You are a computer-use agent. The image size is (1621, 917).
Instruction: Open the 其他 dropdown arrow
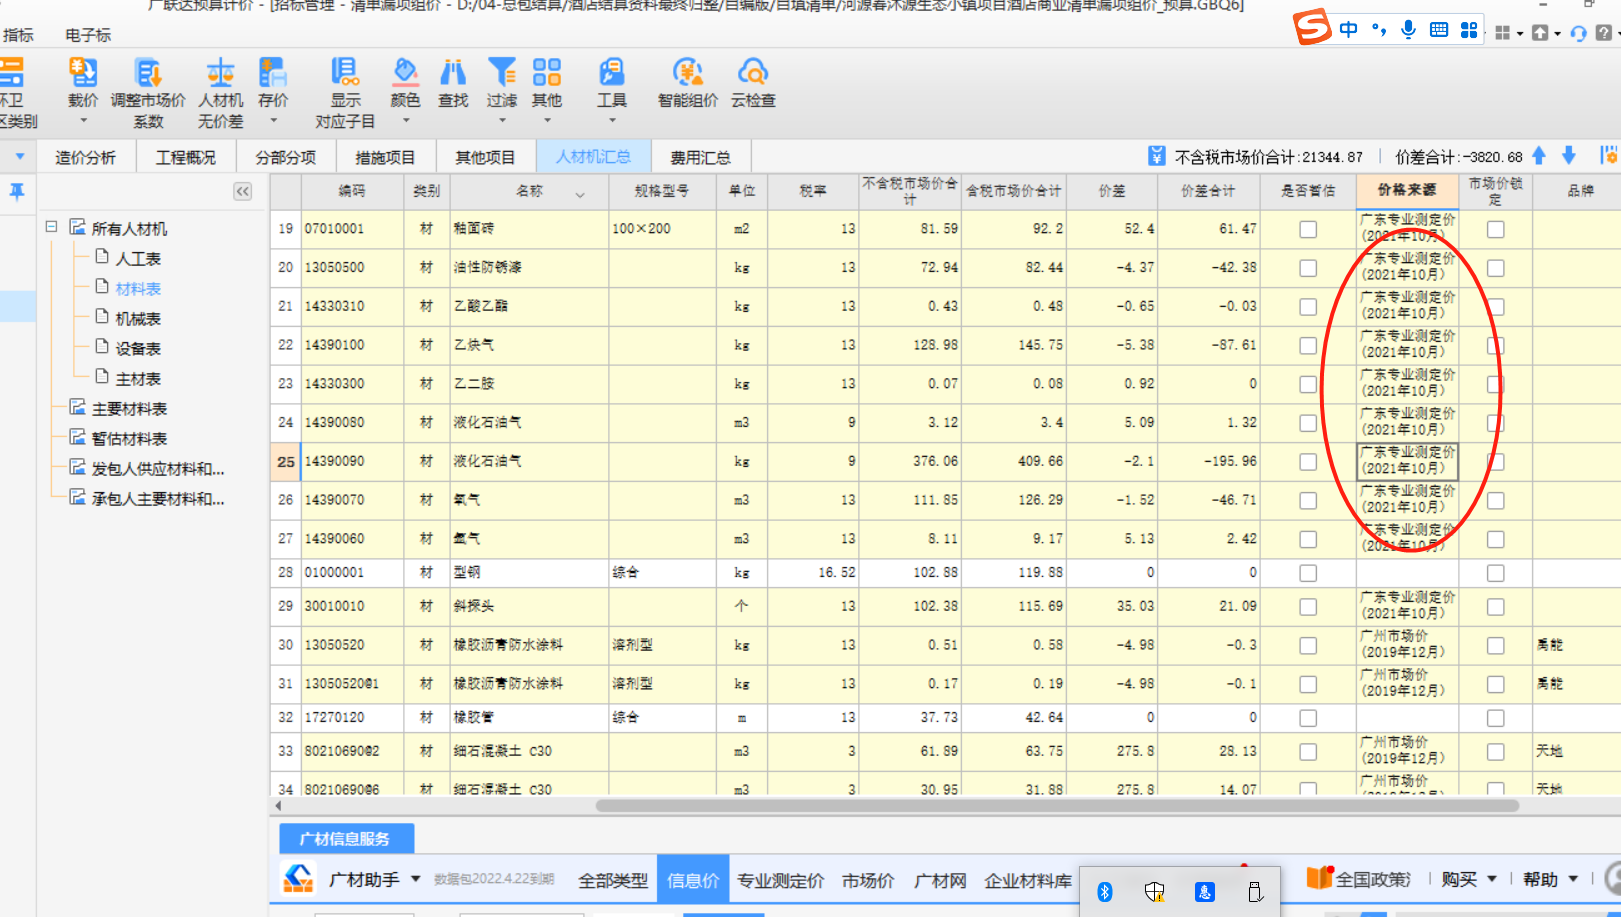coord(547,120)
